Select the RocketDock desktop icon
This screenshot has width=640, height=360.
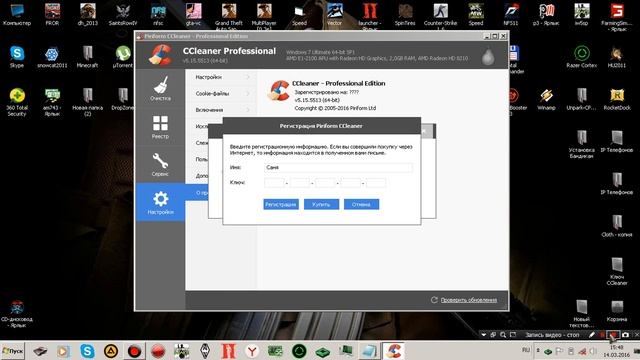(617, 99)
